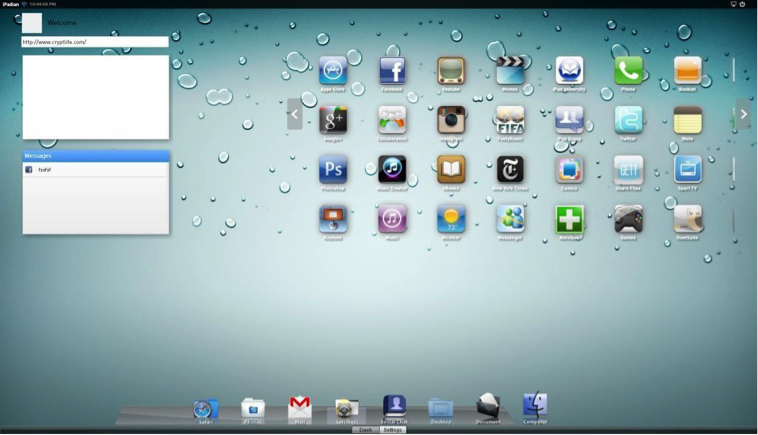
Task: Open the Share Files app
Action: (628, 170)
